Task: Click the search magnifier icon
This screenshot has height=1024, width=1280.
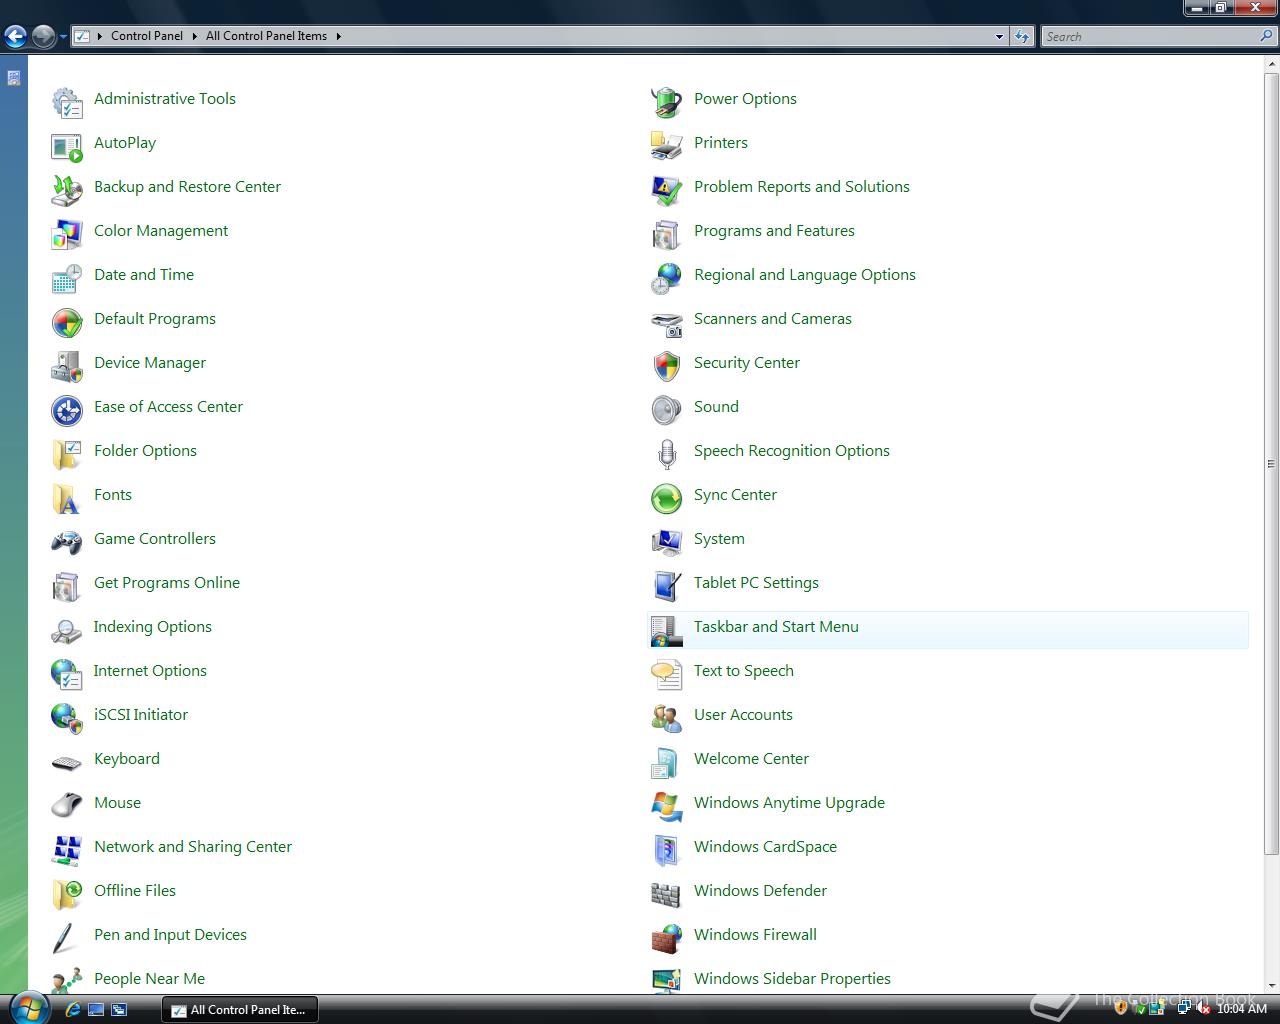Action: (1268, 36)
